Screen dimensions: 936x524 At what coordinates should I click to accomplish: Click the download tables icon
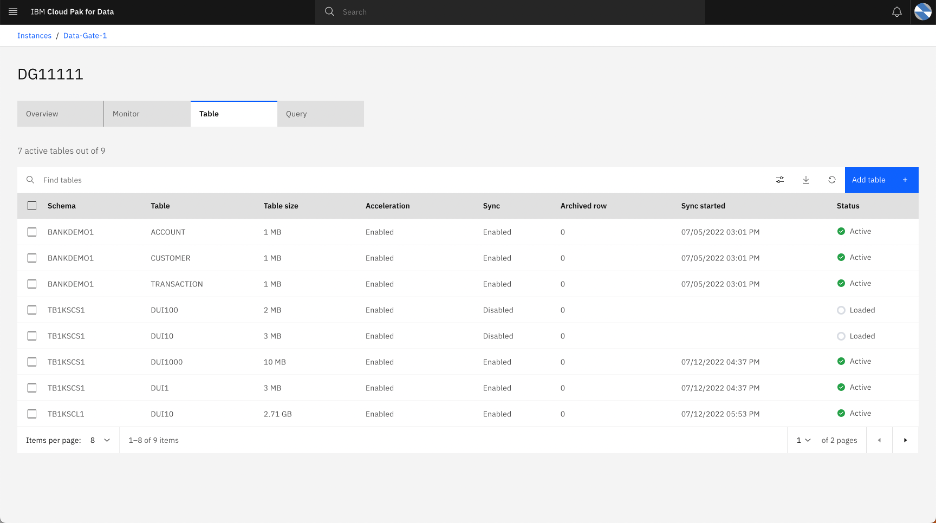pyautogui.click(x=805, y=180)
